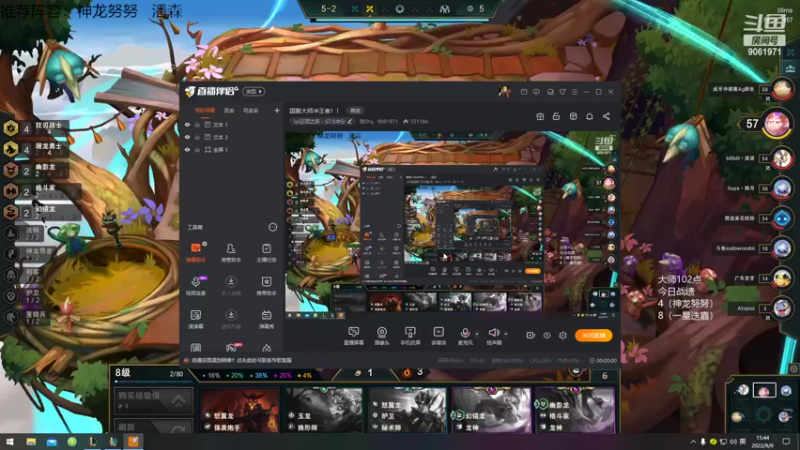
Task: Open the message icon in the companion title bar
Action: tap(524, 92)
